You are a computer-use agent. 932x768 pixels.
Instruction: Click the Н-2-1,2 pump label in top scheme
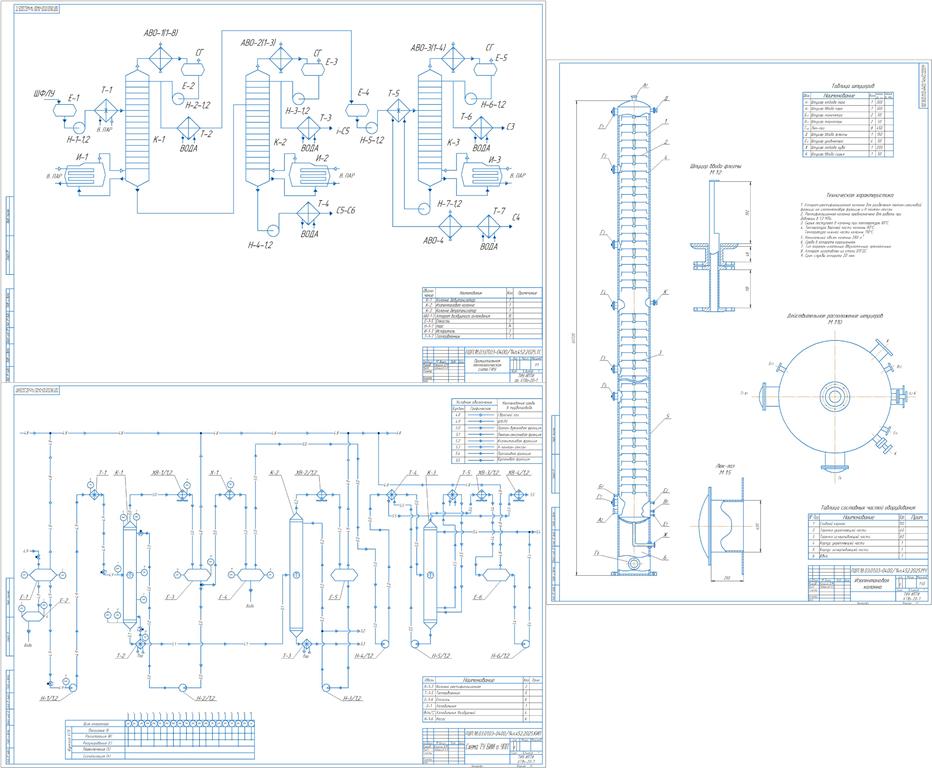point(197,105)
